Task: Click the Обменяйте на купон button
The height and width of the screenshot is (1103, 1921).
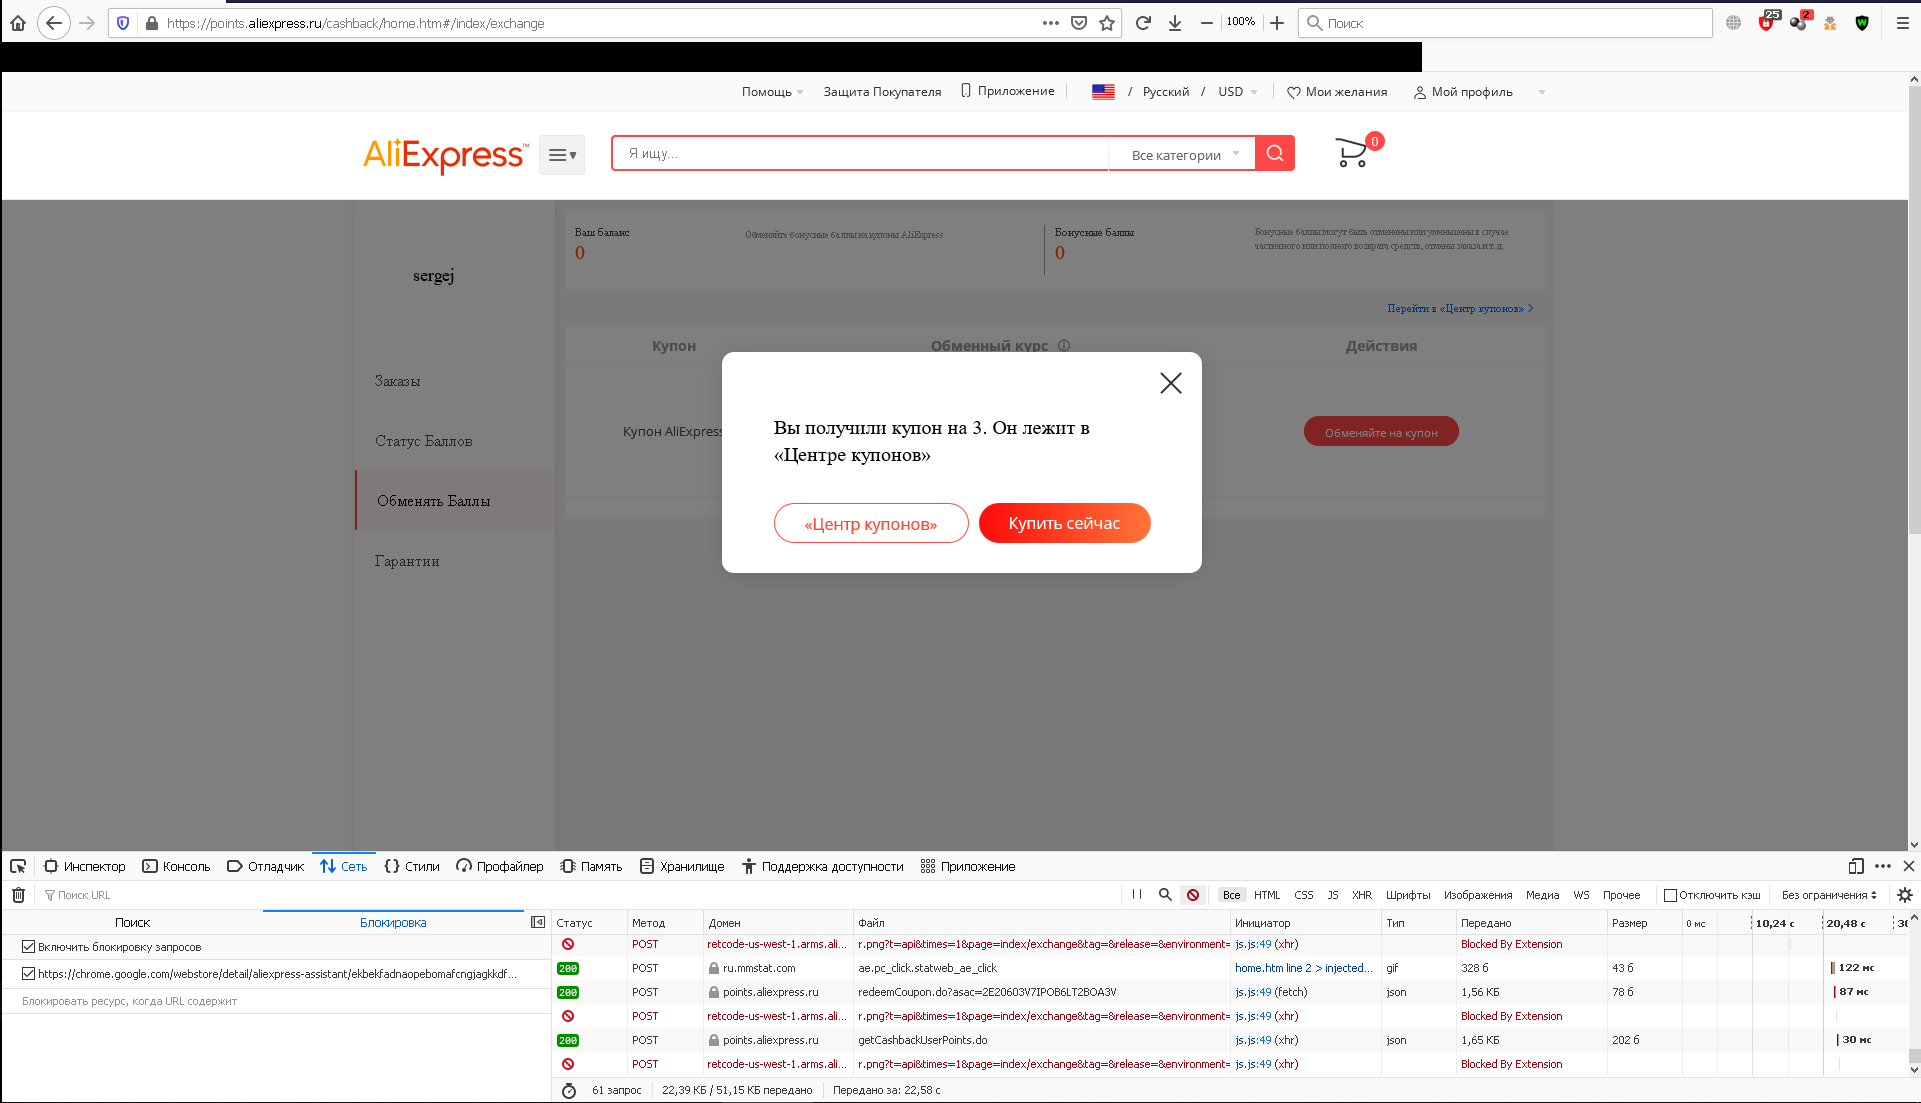Action: pos(1381,432)
